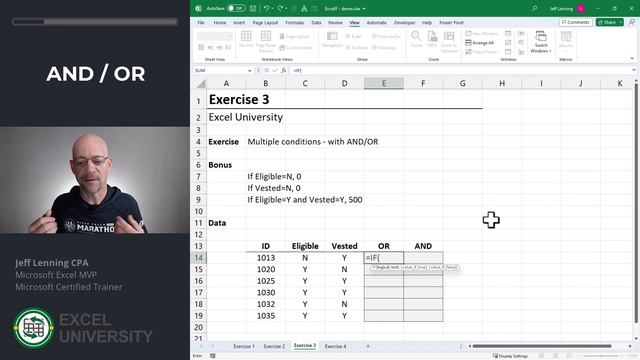Screen dimensions: 640x360
Task: Click Arrange All button
Action: 480,43
